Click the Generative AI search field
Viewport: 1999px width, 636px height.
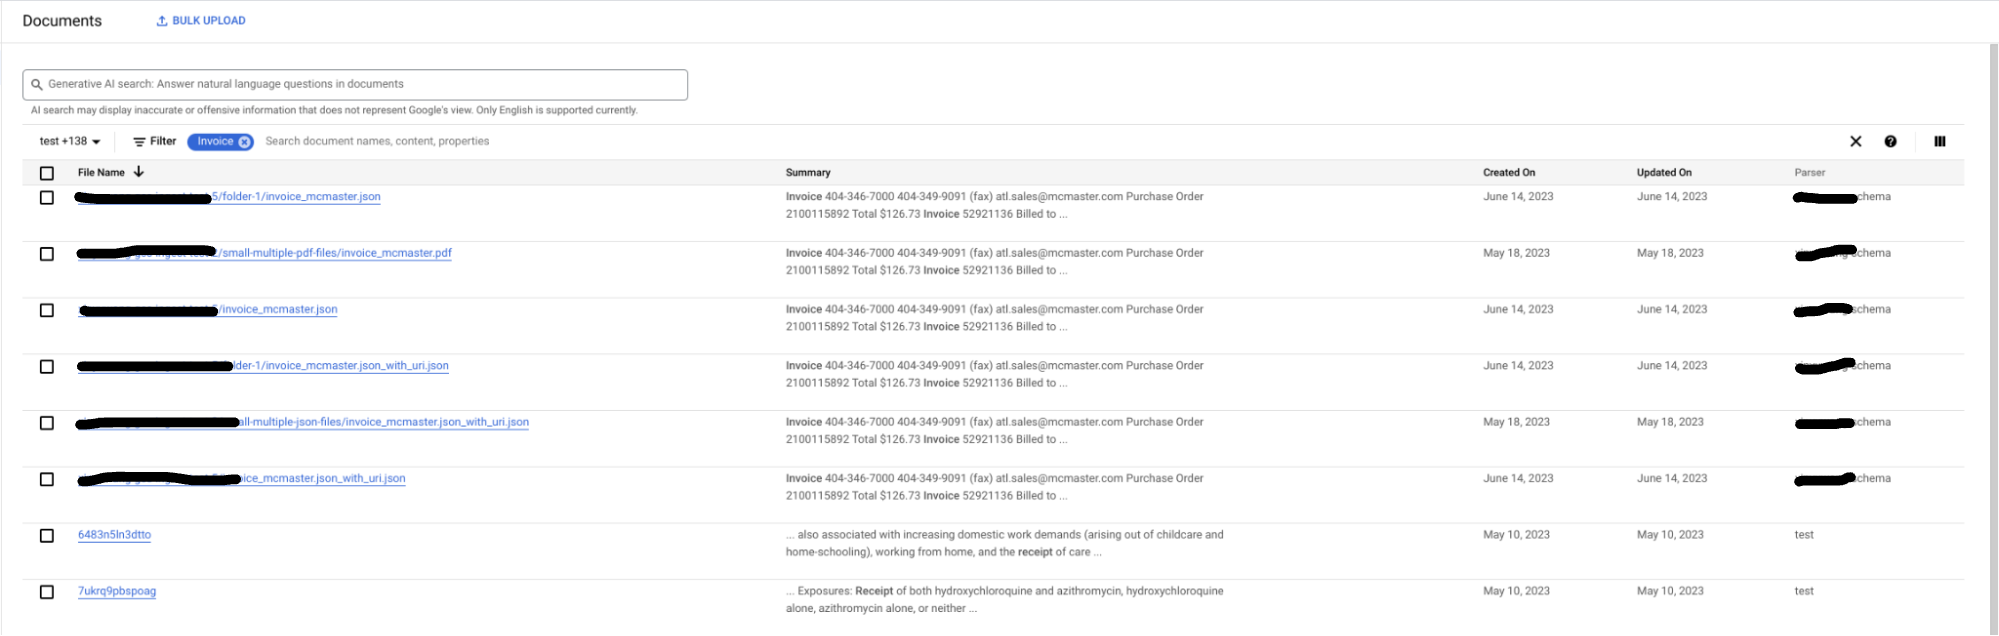(x=360, y=85)
